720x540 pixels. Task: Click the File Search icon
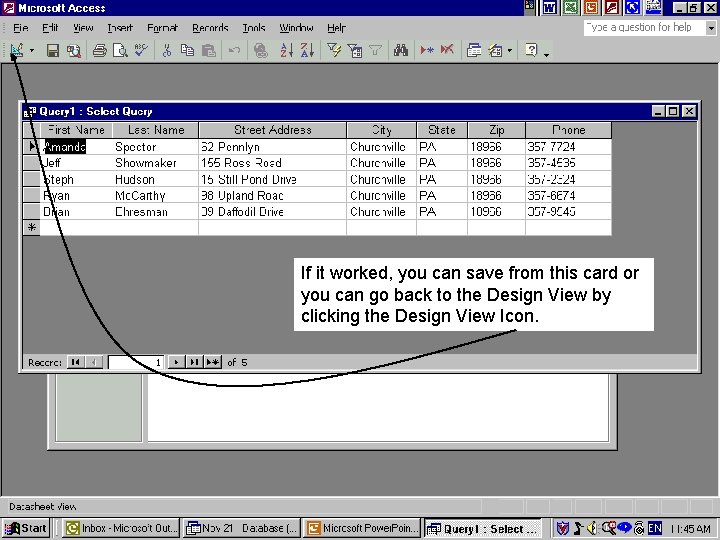[x=74, y=51]
